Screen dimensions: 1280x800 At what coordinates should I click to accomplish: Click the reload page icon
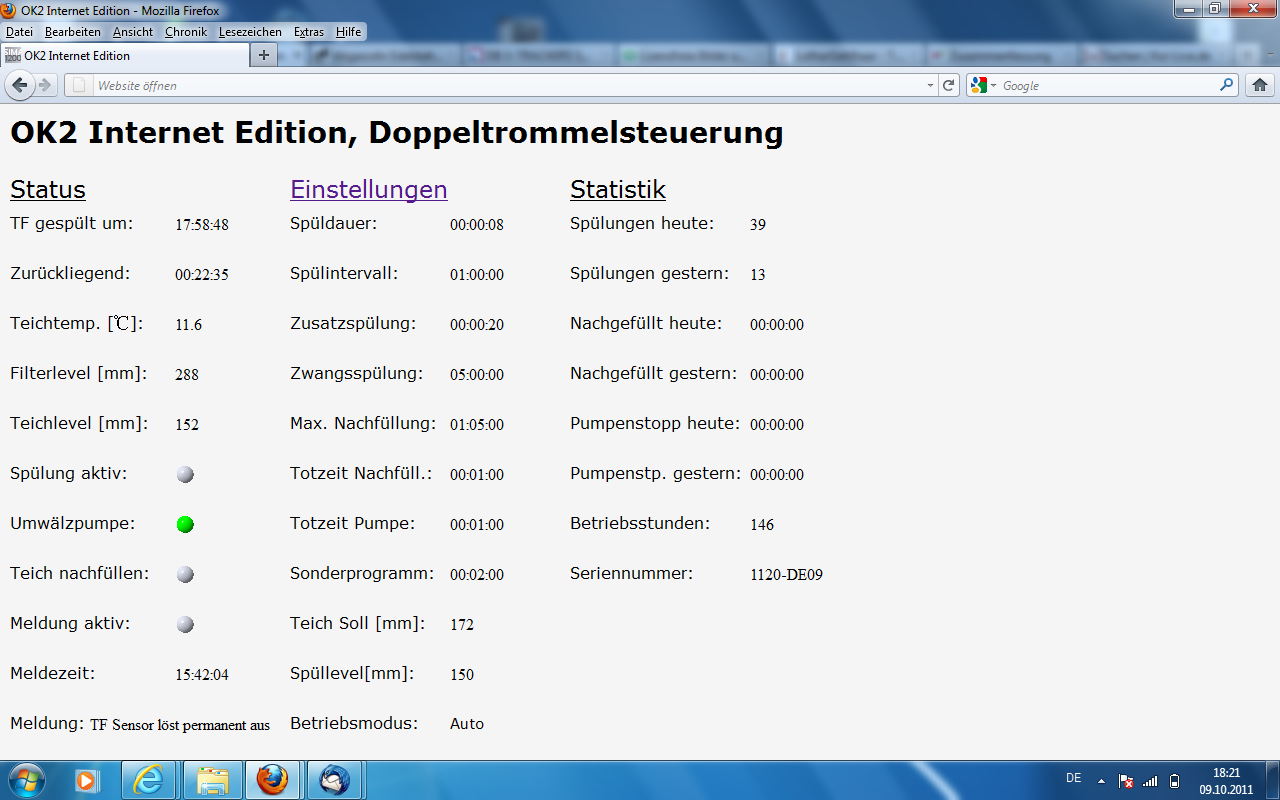(949, 85)
